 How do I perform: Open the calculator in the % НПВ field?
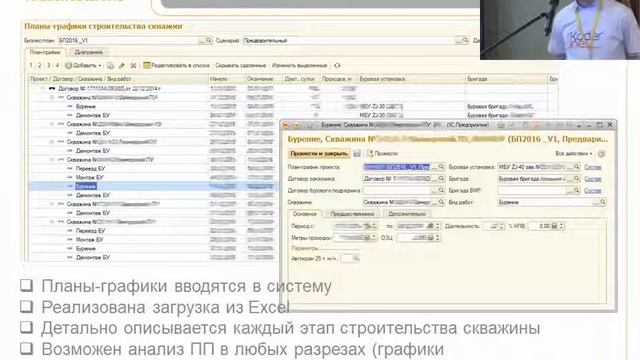tap(554, 226)
